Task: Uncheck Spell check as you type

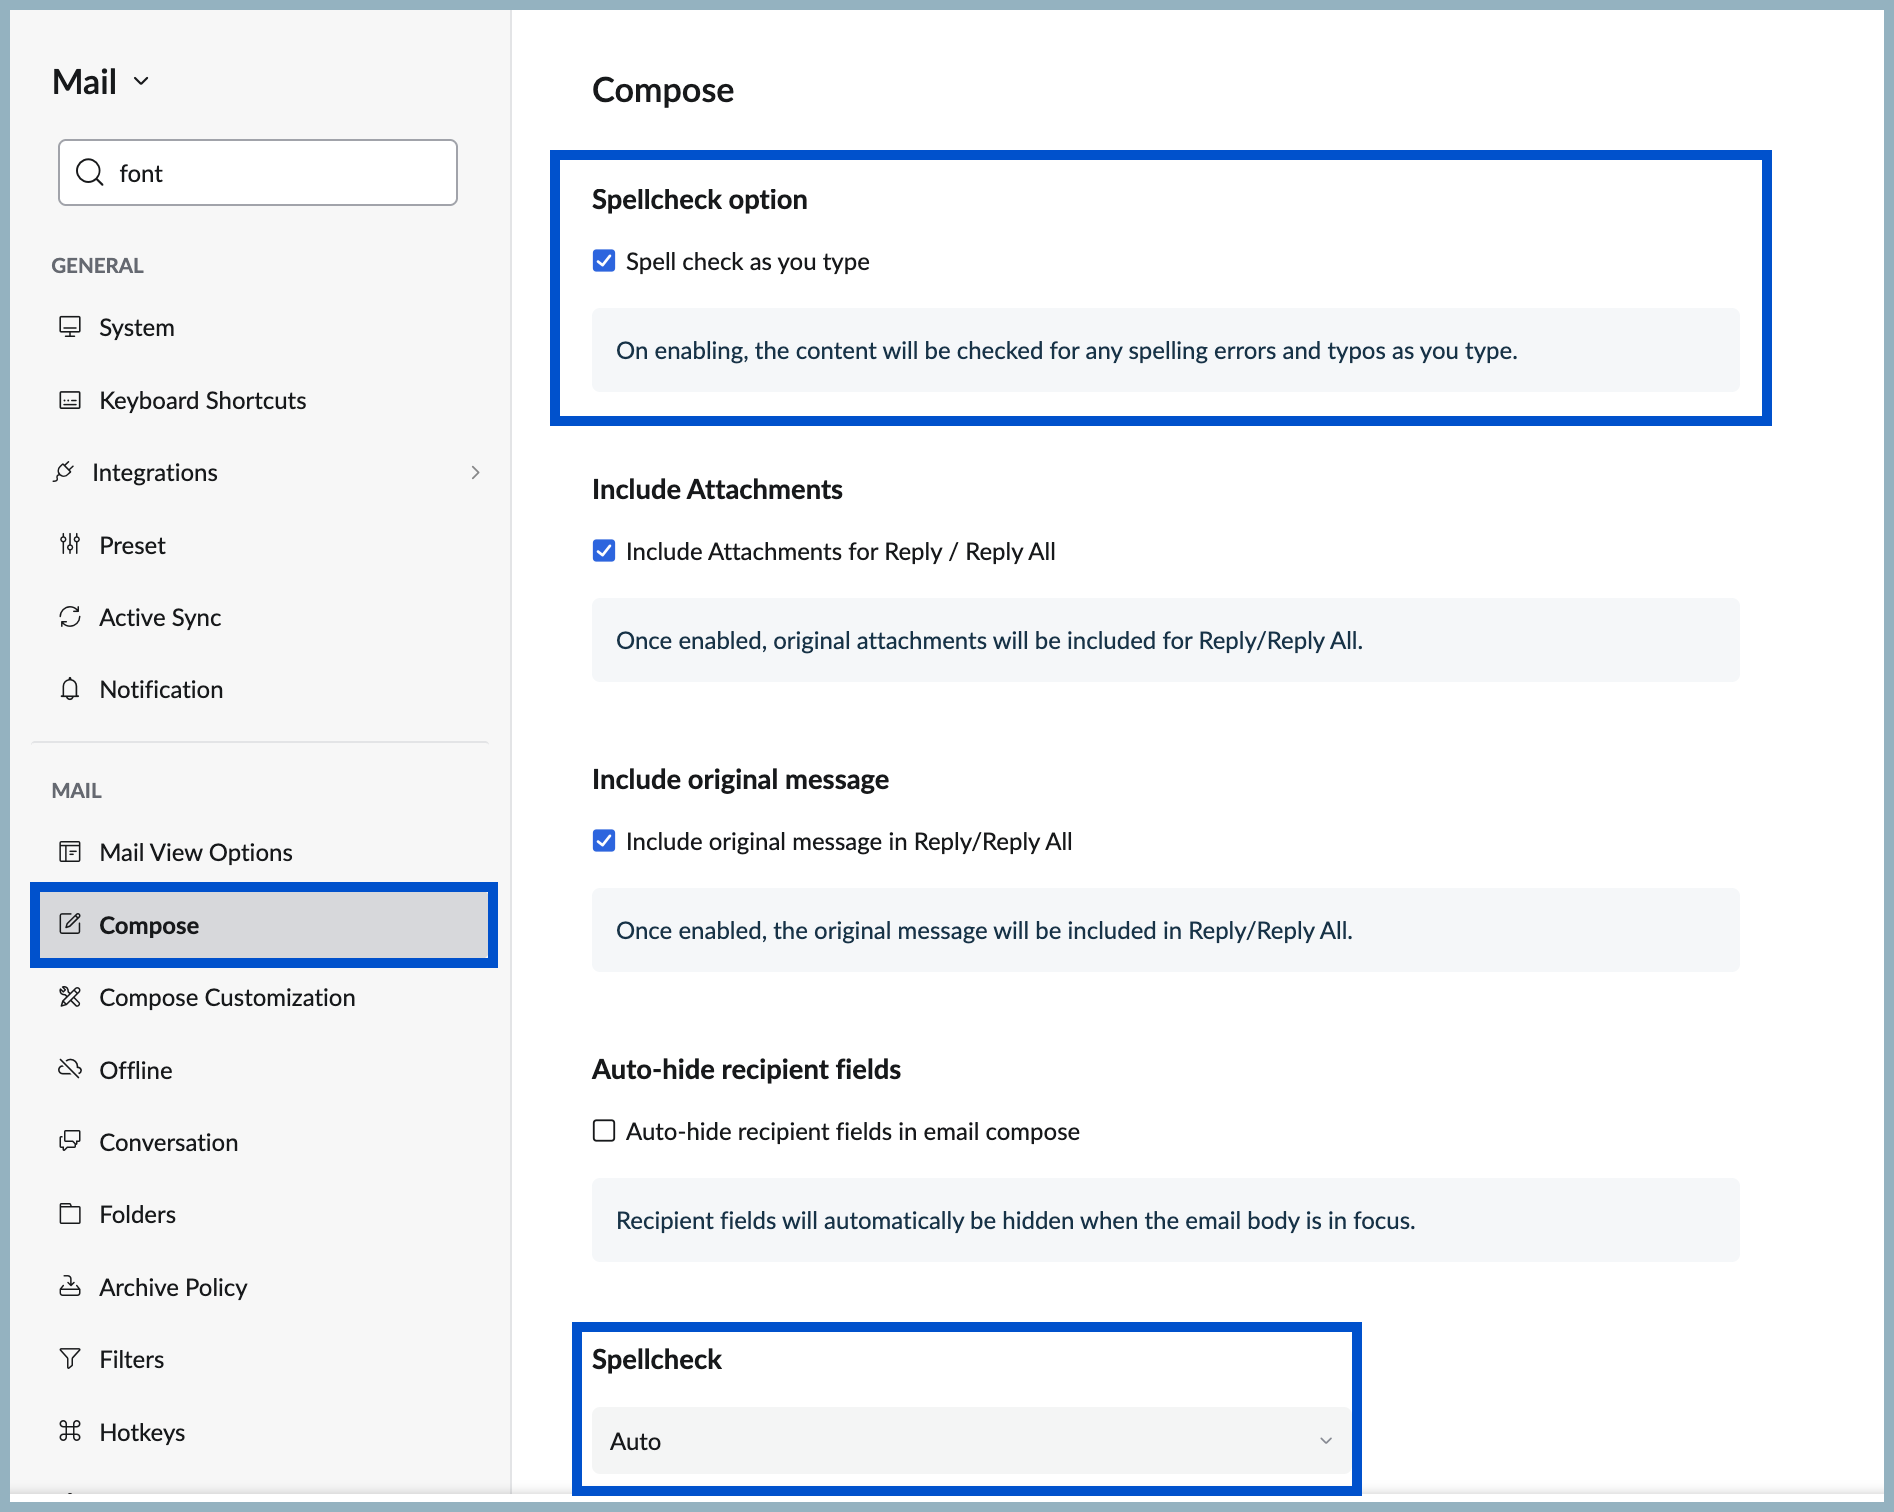Action: [604, 261]
